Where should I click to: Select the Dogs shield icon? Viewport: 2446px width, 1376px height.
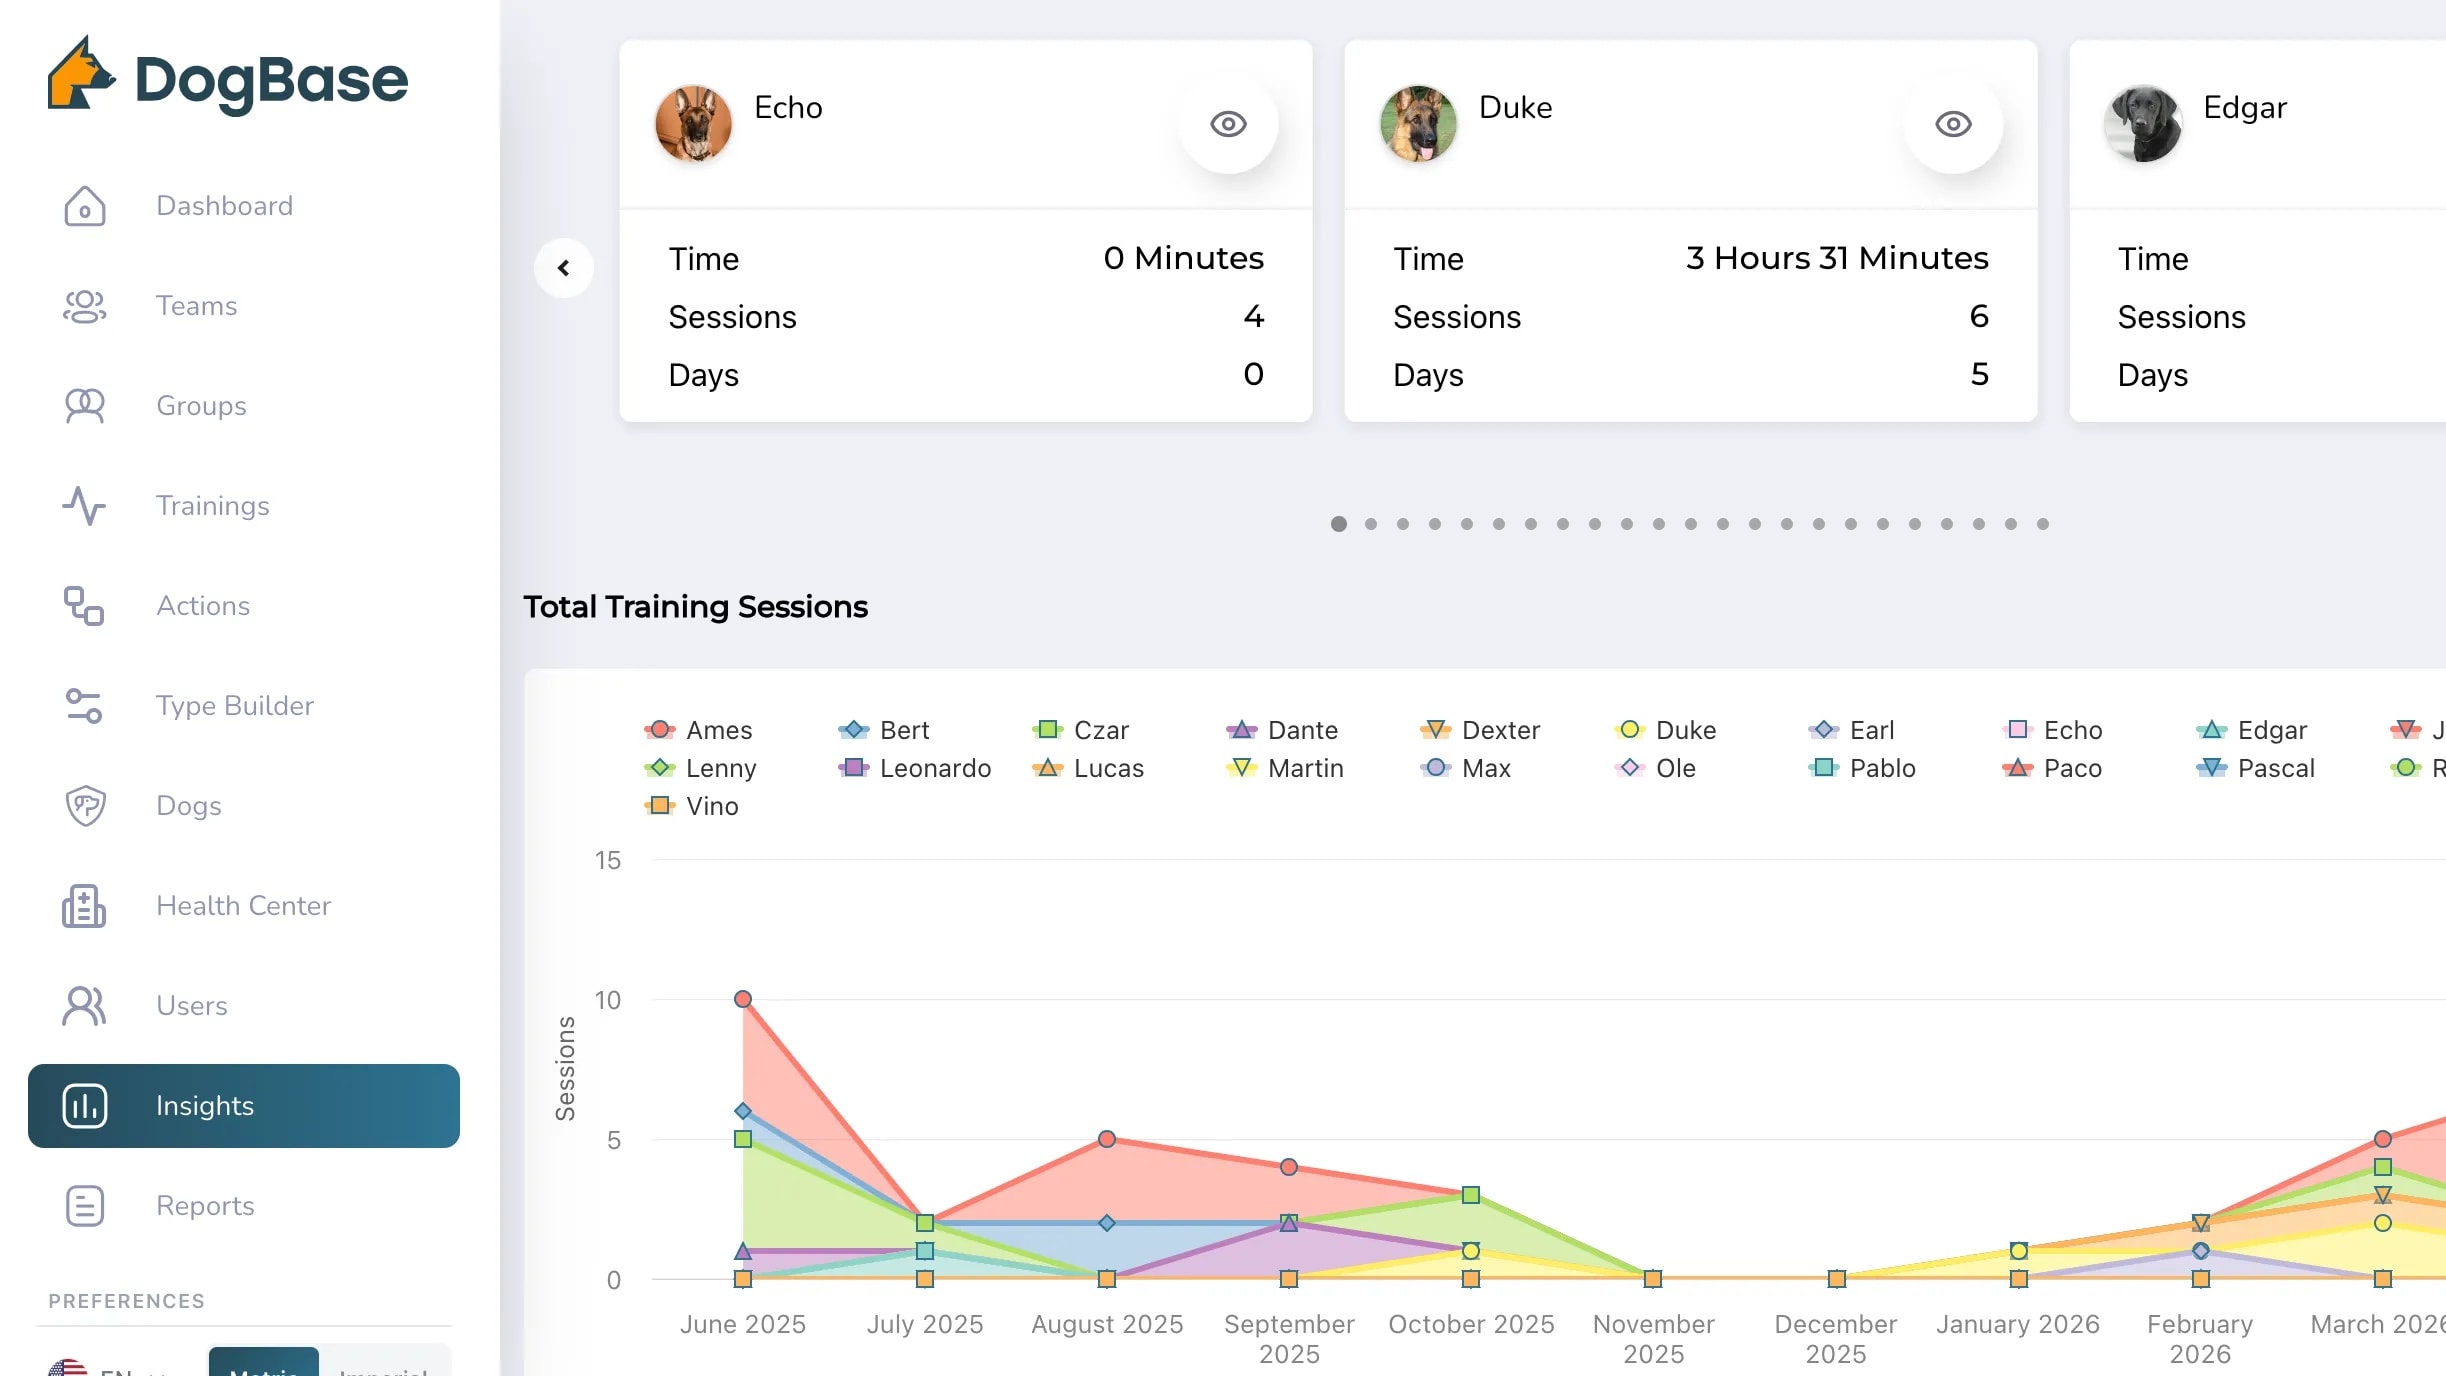pyautogui.click(x=85, y=806)
